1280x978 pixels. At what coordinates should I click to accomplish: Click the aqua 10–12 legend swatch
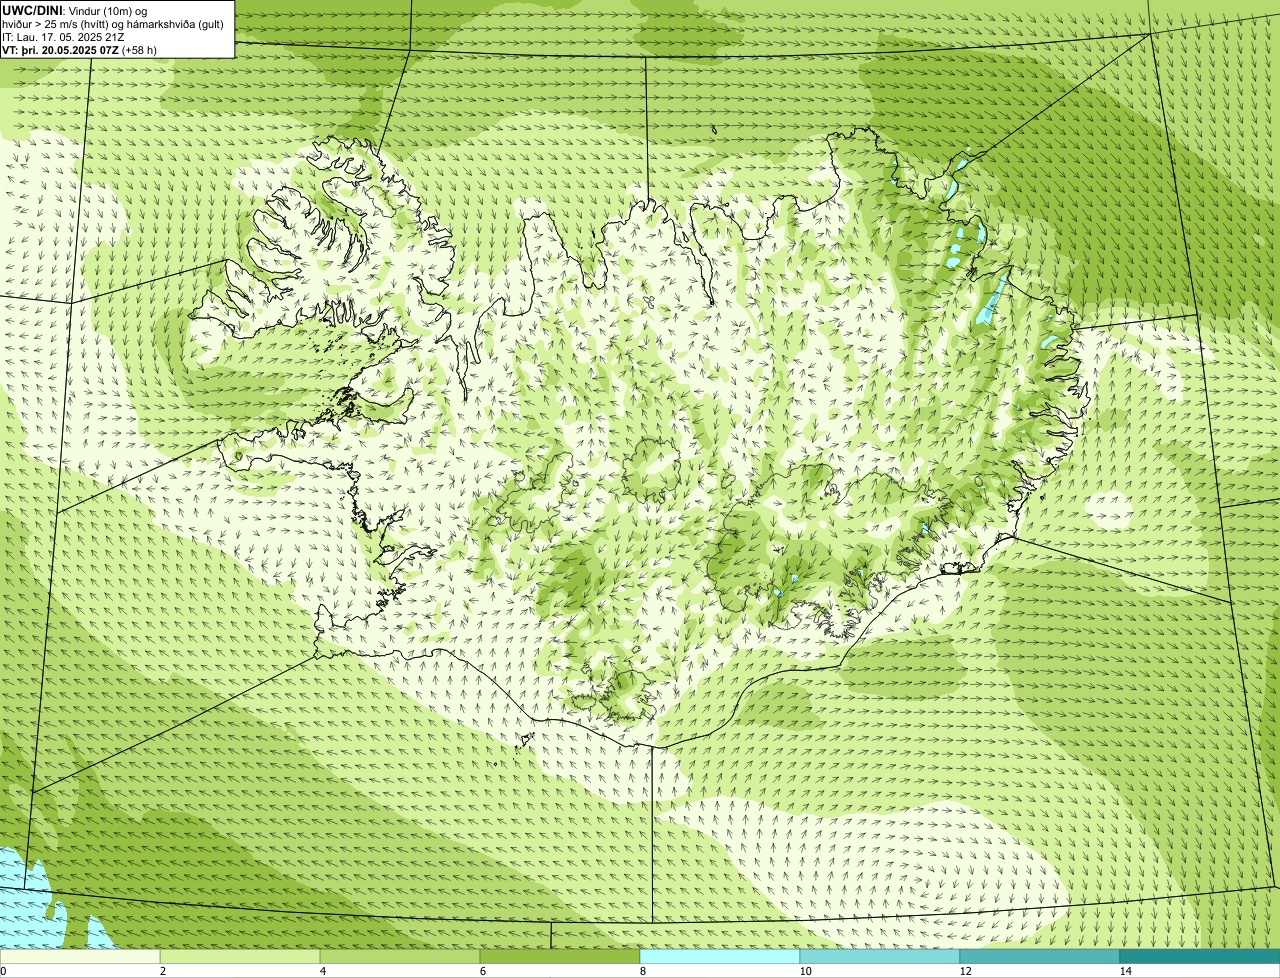(880, 956)
